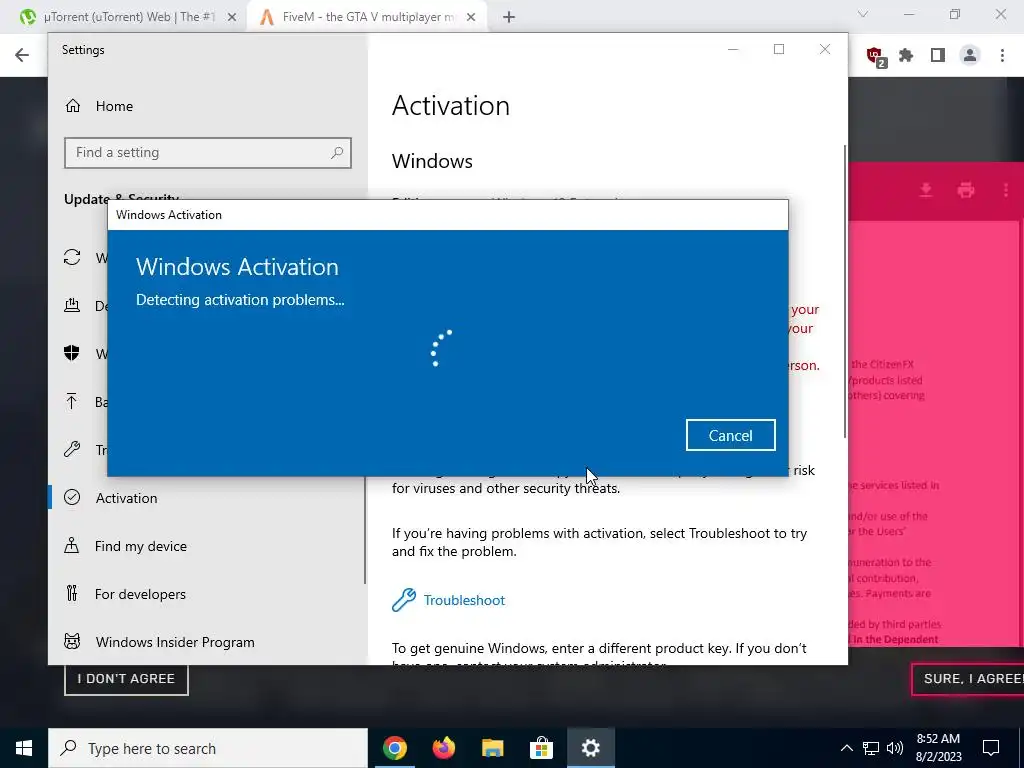The height and width of the screenshot is (768, 1024).
Task: Click the Settings window vertical scrollbar
Action: (845, 291)
